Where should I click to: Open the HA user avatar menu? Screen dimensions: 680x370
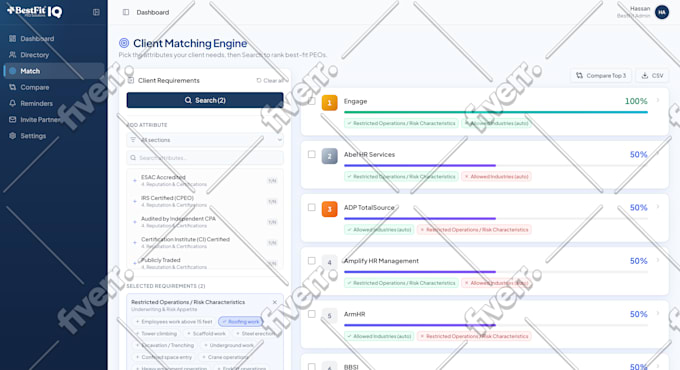pos(662,12)
